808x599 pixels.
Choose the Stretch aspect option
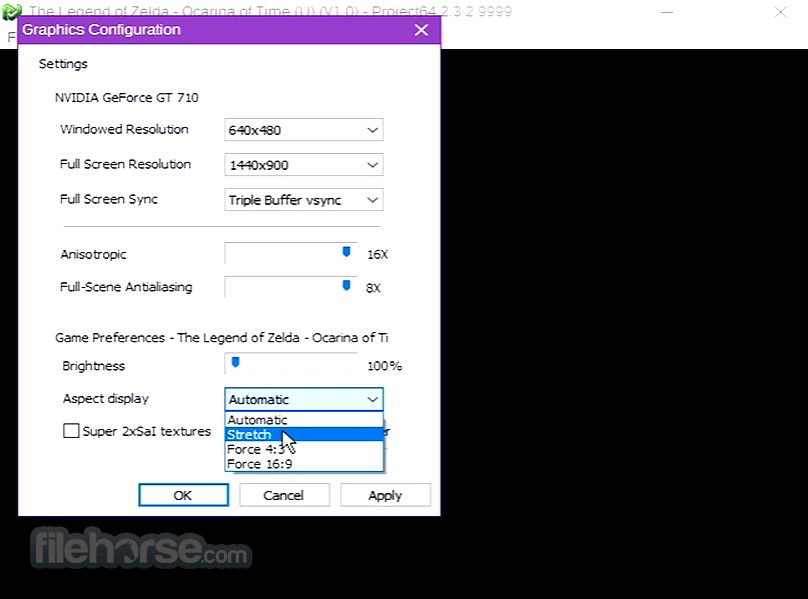point(304,435)
